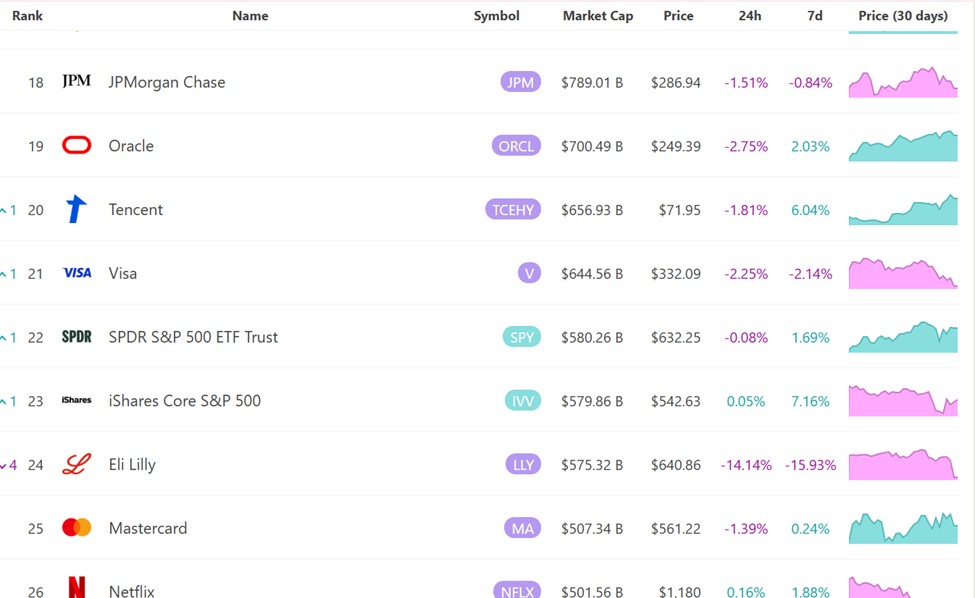
Task: Click the V symbol badge
Action: tap(529, 273)
